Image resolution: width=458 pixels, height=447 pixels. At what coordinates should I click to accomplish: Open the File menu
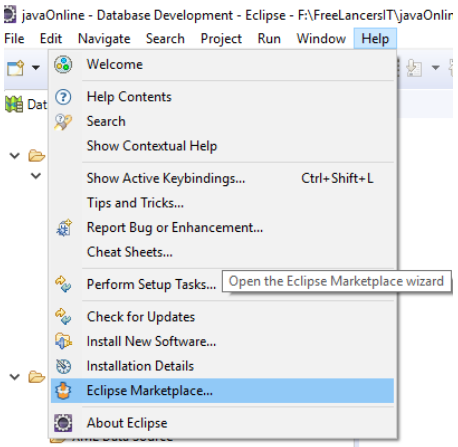click(x=14, y=39)
